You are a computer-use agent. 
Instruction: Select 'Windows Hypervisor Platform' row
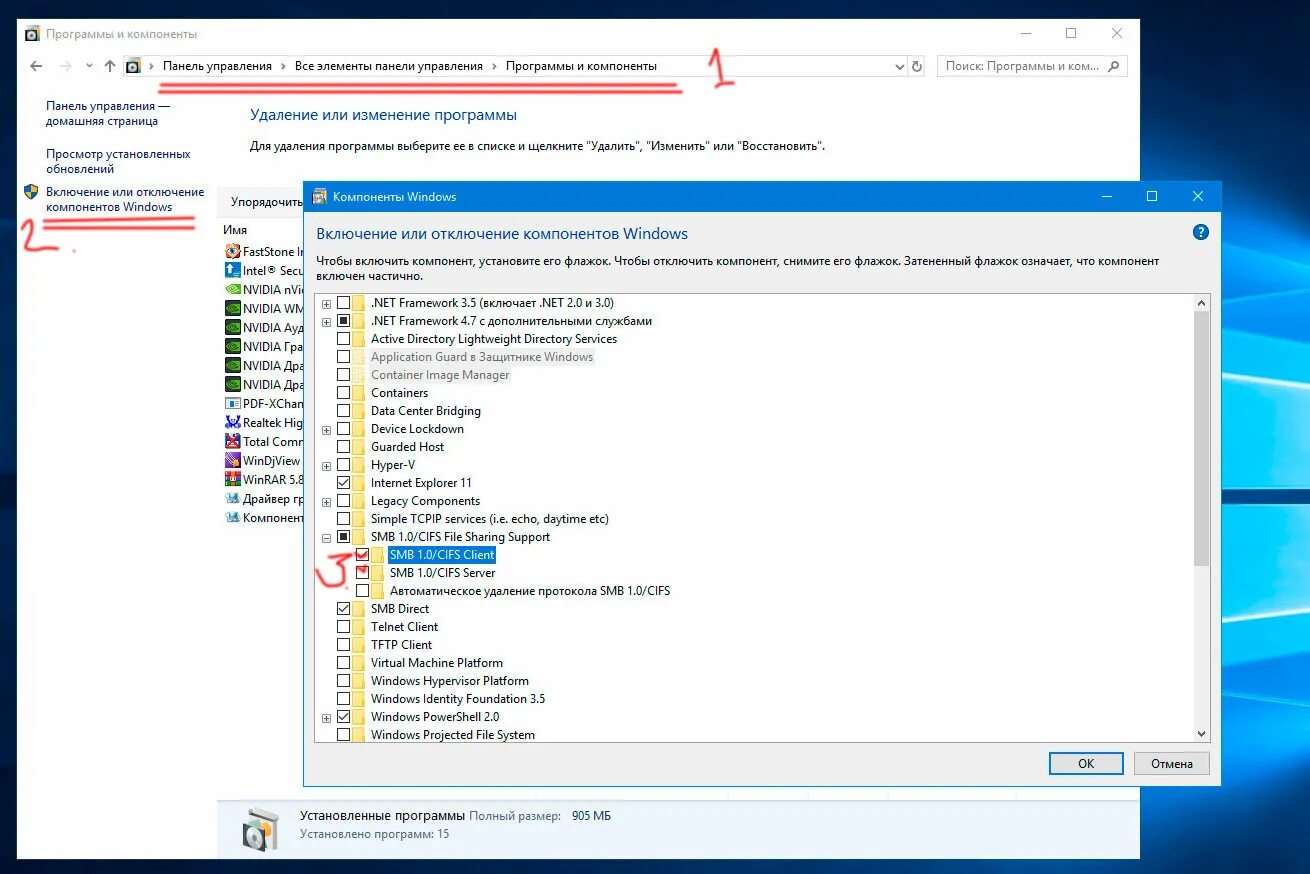(450, 681)
